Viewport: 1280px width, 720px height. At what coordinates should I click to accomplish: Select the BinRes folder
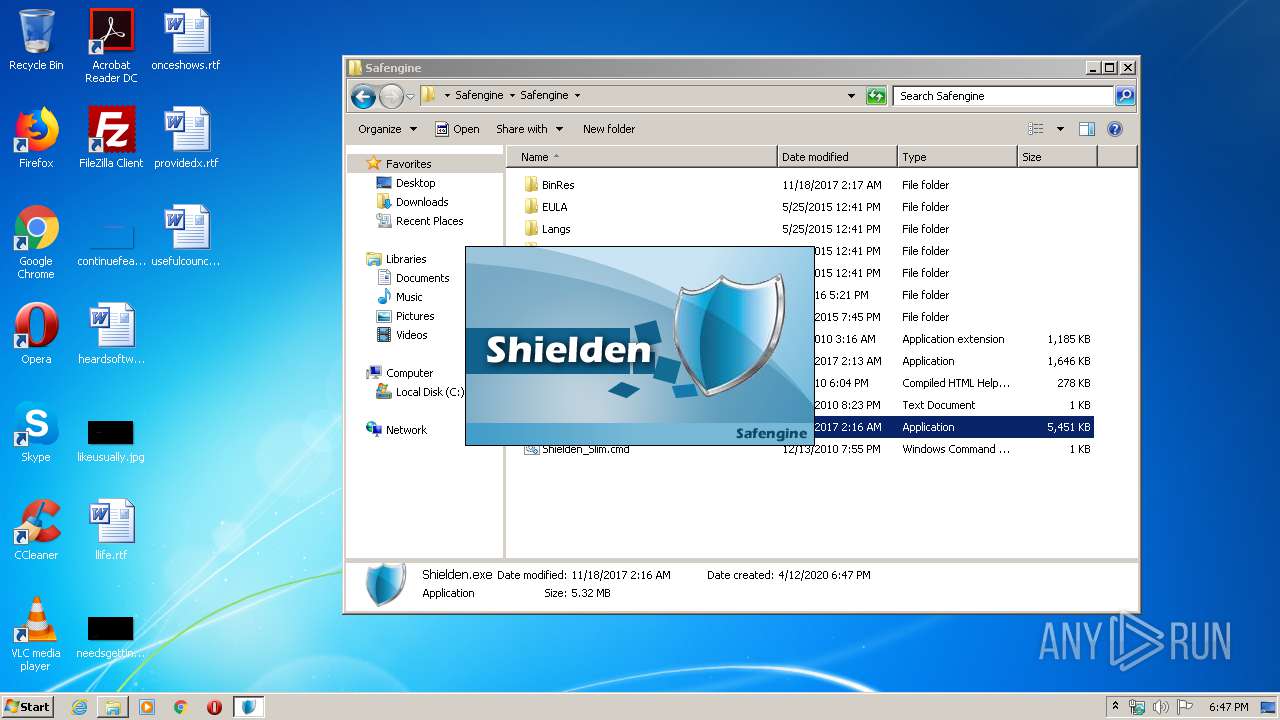[558, 185]
